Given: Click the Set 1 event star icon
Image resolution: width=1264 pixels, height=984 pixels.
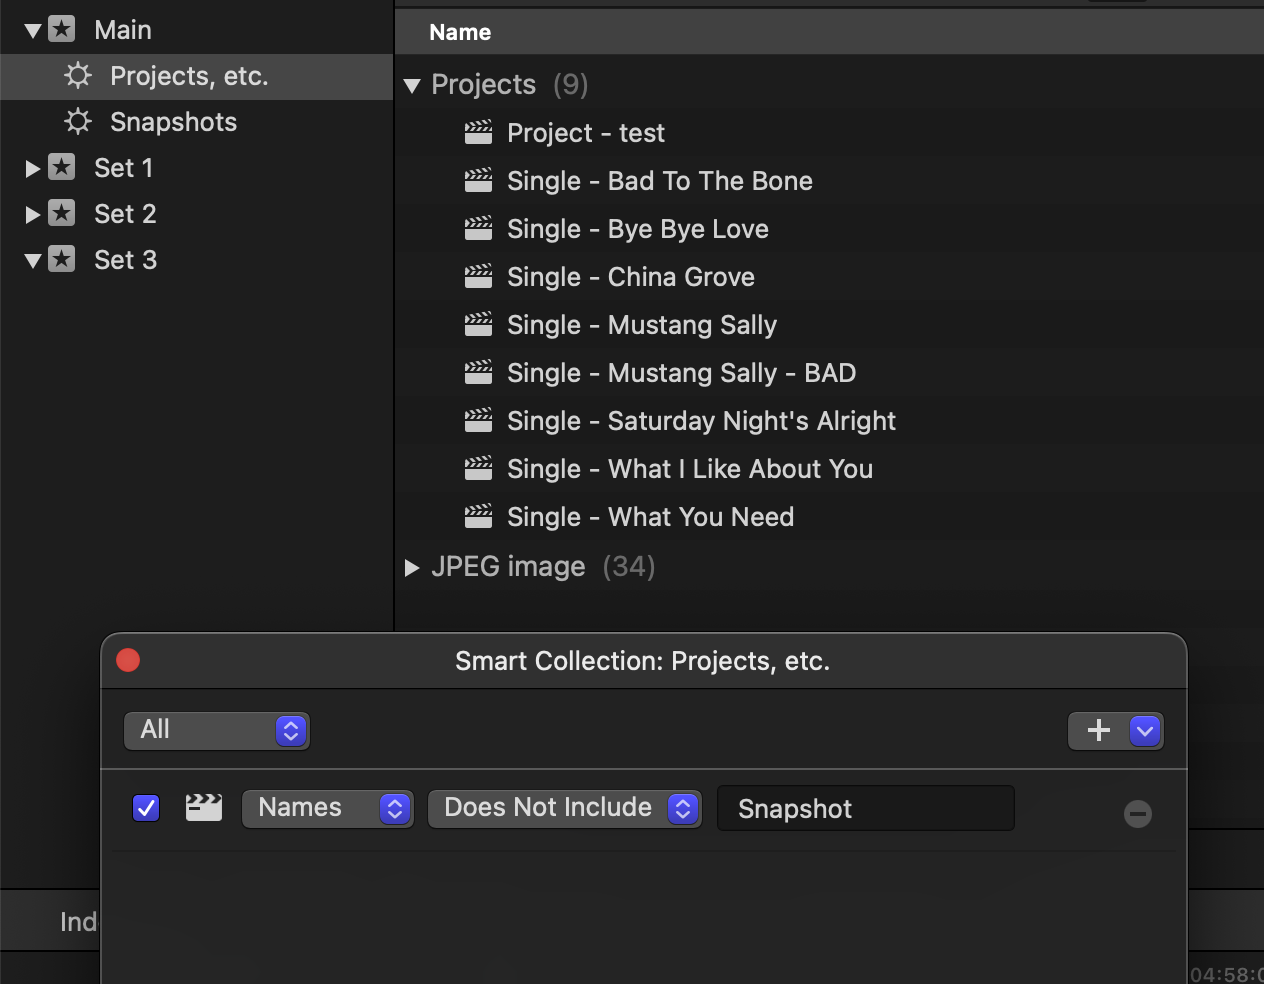Looking at the screenshot, I should click(62, 168).
